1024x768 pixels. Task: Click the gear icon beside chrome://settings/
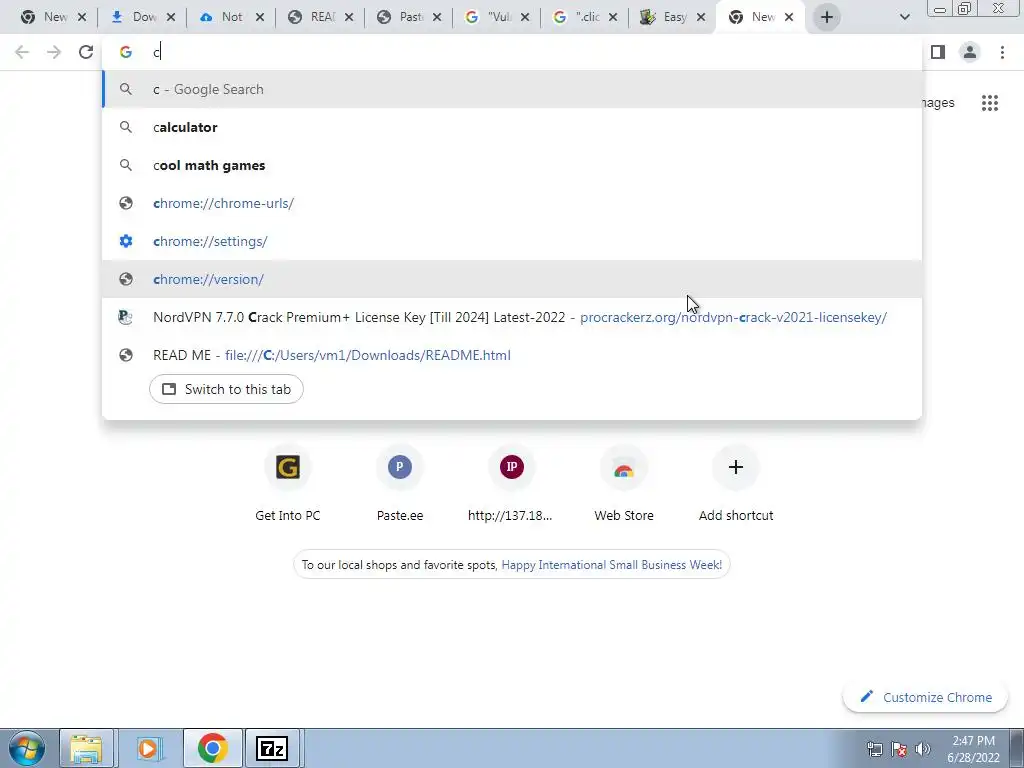tap(125, 241)
